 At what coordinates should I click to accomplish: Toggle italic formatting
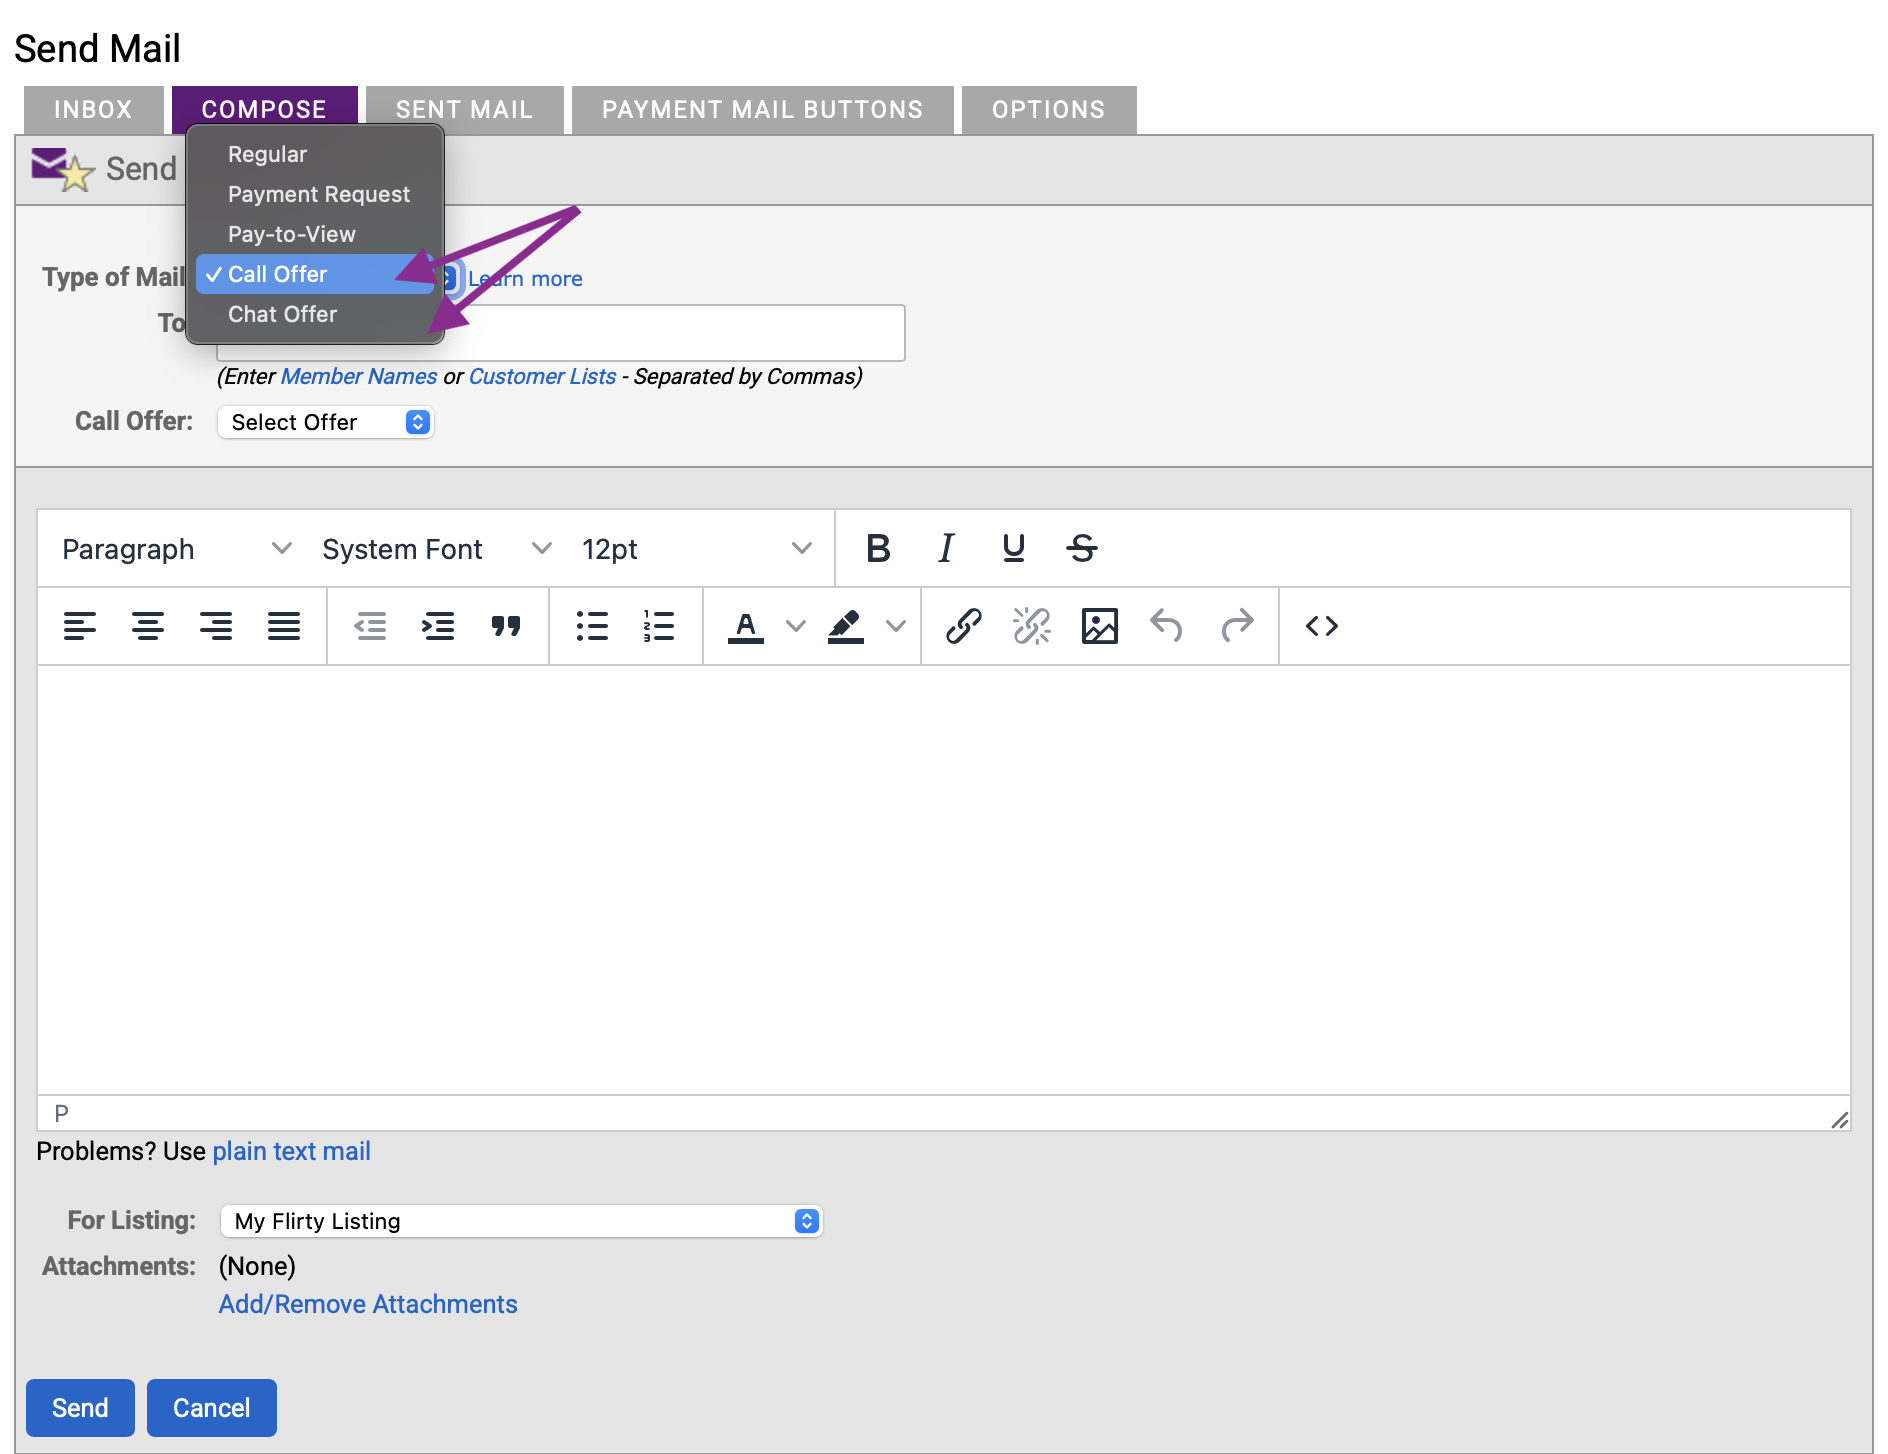946,548
